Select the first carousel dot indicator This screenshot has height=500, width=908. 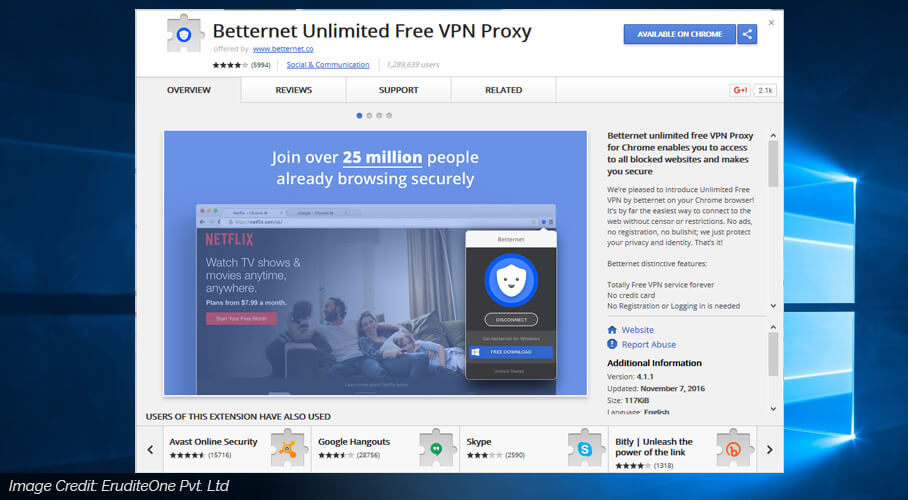[359, 116]
